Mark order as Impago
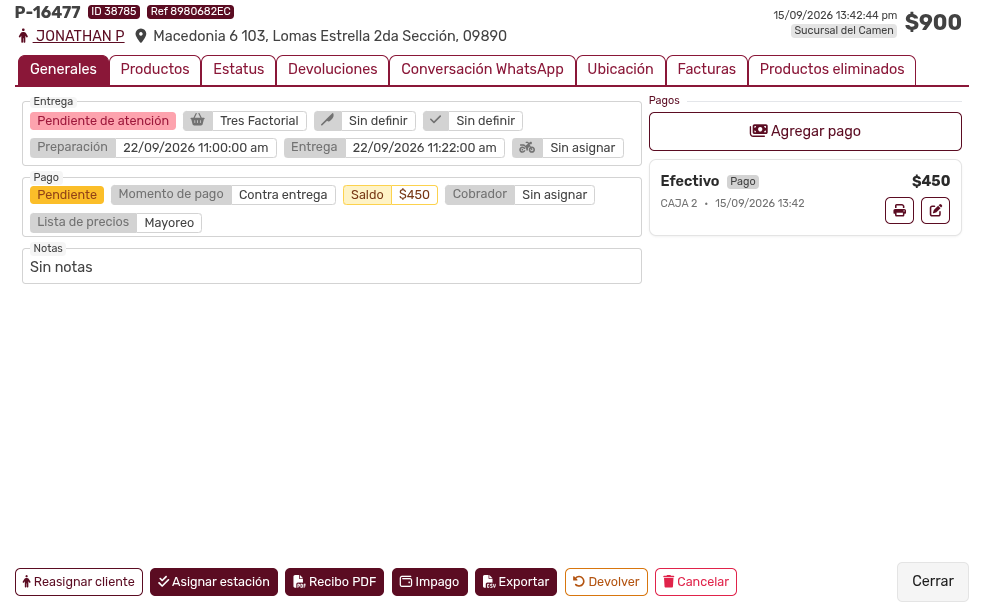This screenshot has height=603, width=983. (429, 582)
